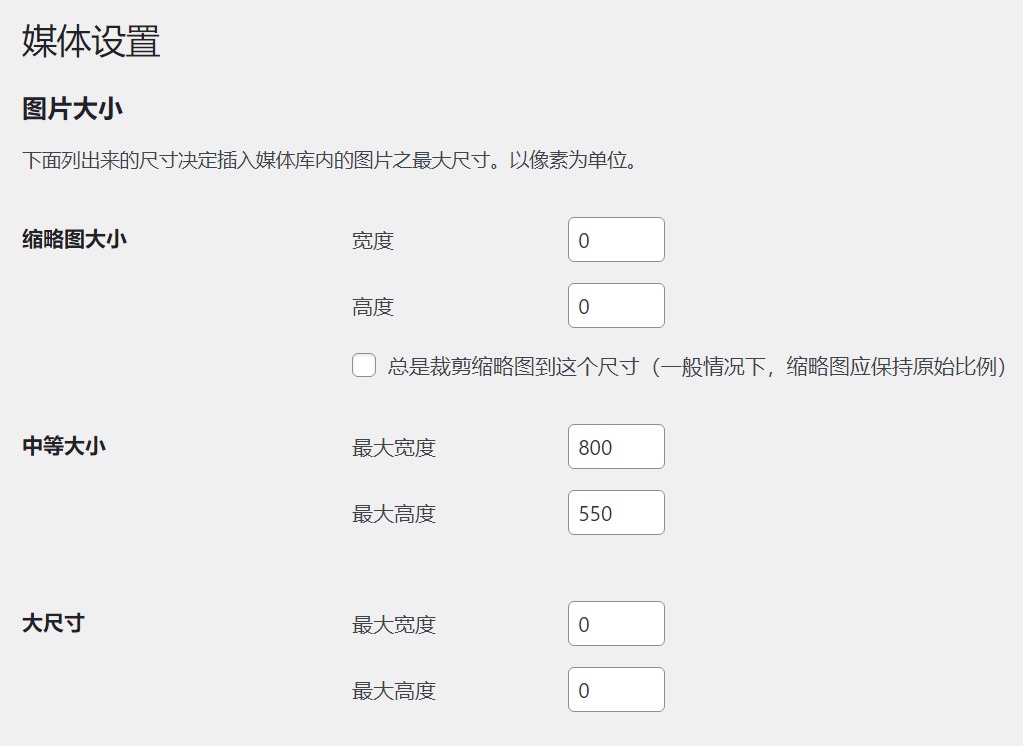The height and width of the screenshot is (746, 1023).
Task: Click the large size 最大高度 input field
Action: 615,689
